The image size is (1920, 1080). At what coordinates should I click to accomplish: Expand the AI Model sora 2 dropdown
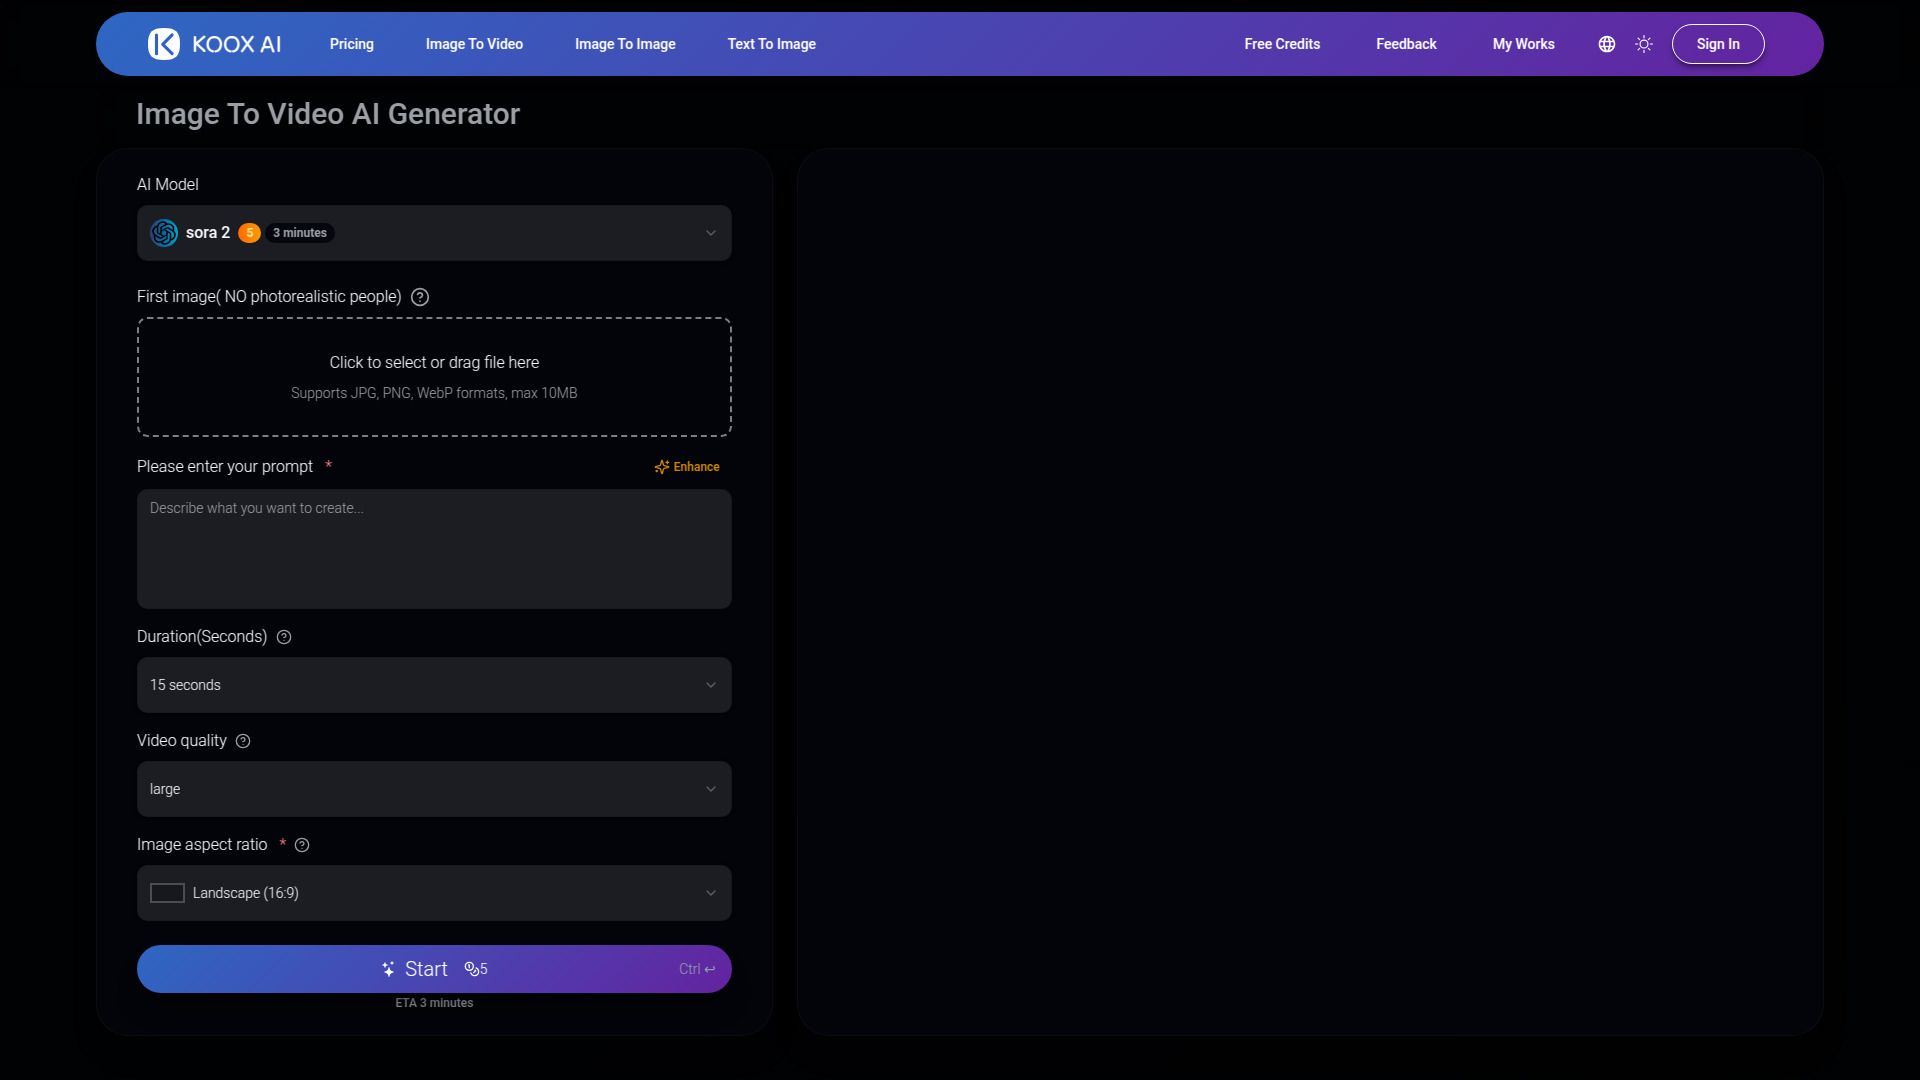710,233
